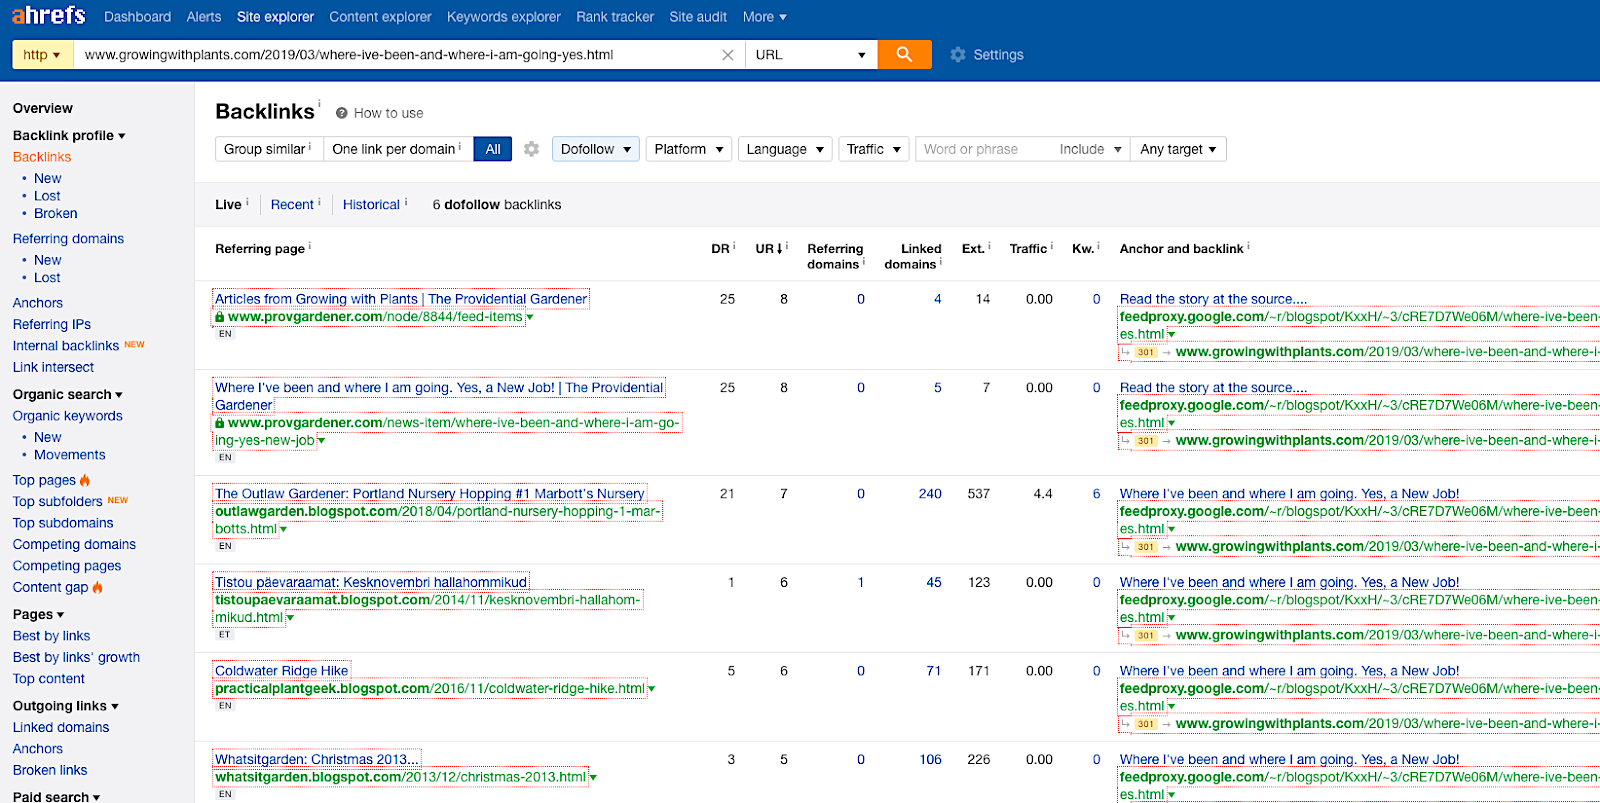
Task: Open Content explorer in top navigation
Action: (380, 17)
